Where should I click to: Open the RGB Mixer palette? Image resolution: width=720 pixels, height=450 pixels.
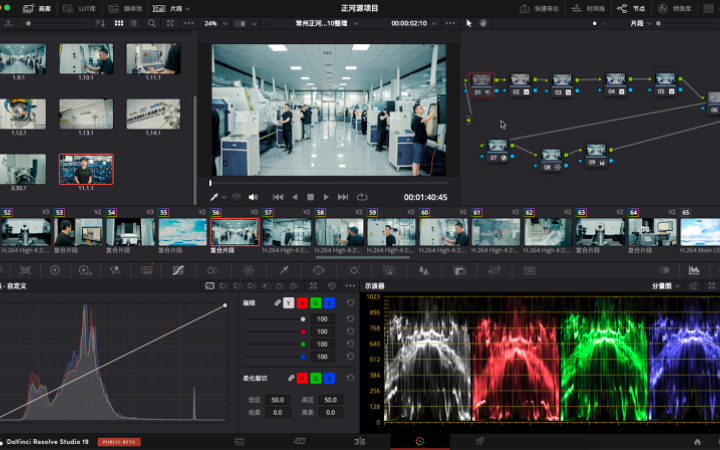pyautogui.click(x=115, y=270)
